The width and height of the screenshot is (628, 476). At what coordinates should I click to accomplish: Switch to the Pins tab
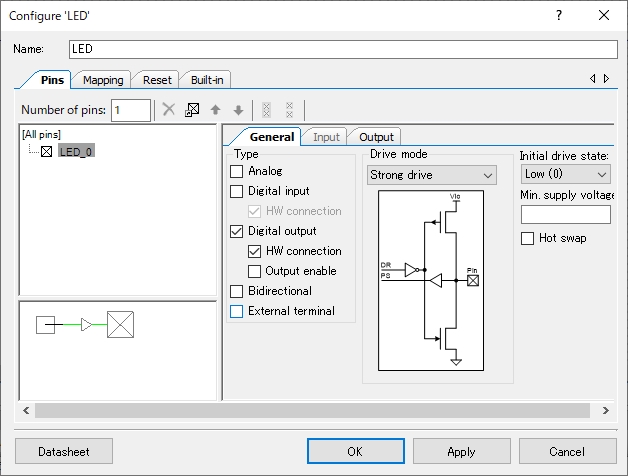tap(52, 80)
